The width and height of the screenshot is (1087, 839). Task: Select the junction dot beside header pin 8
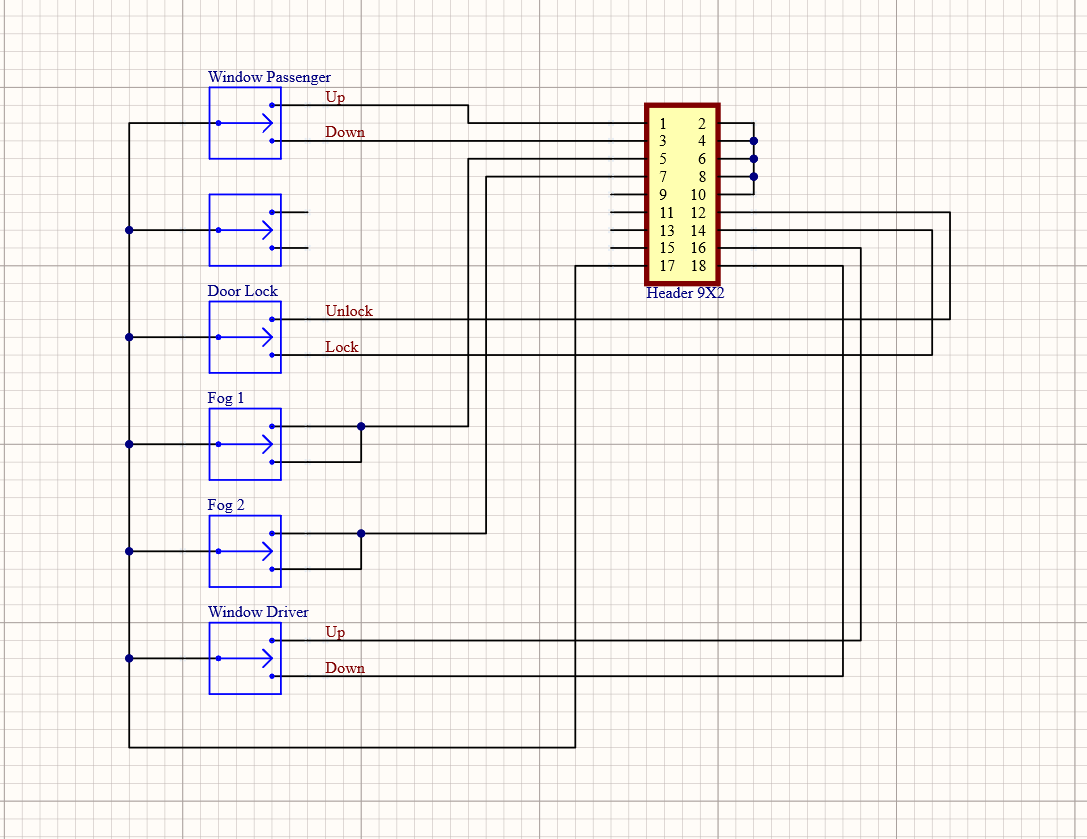[x=754, y=177]
